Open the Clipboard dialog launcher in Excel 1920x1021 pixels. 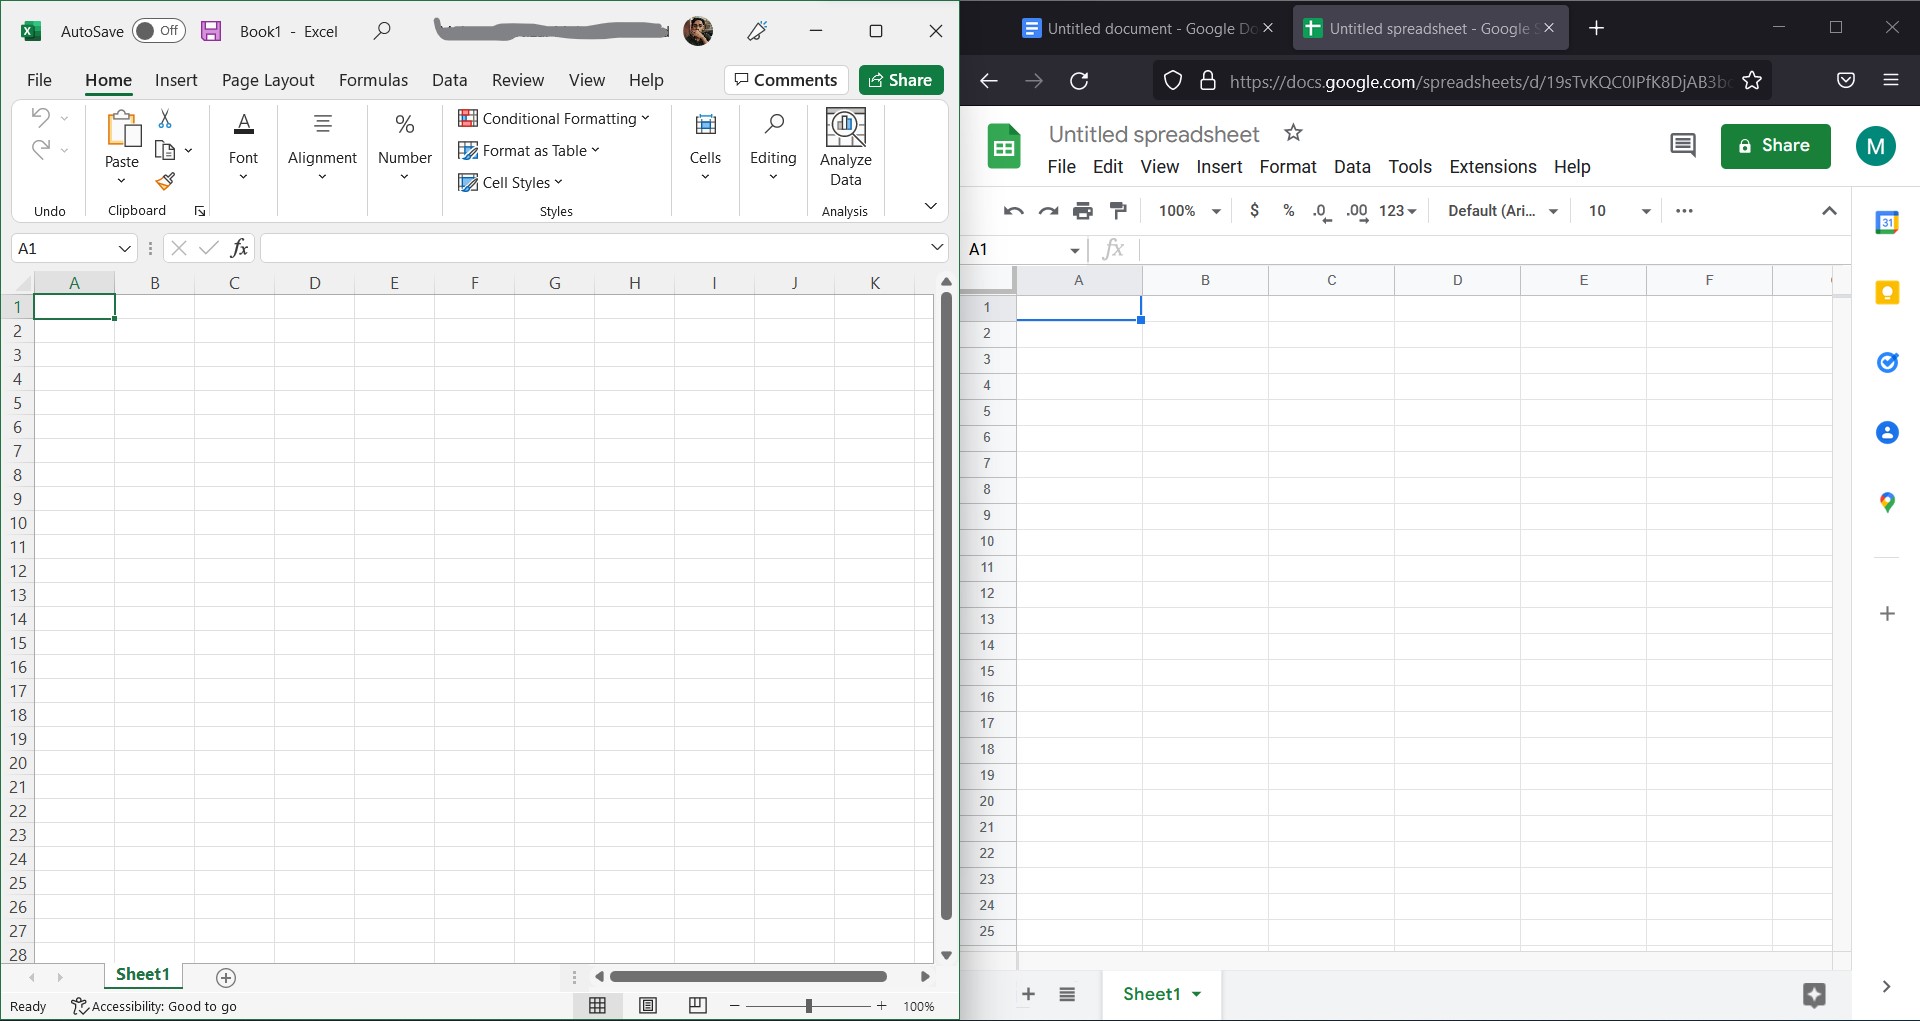[200, 211]
